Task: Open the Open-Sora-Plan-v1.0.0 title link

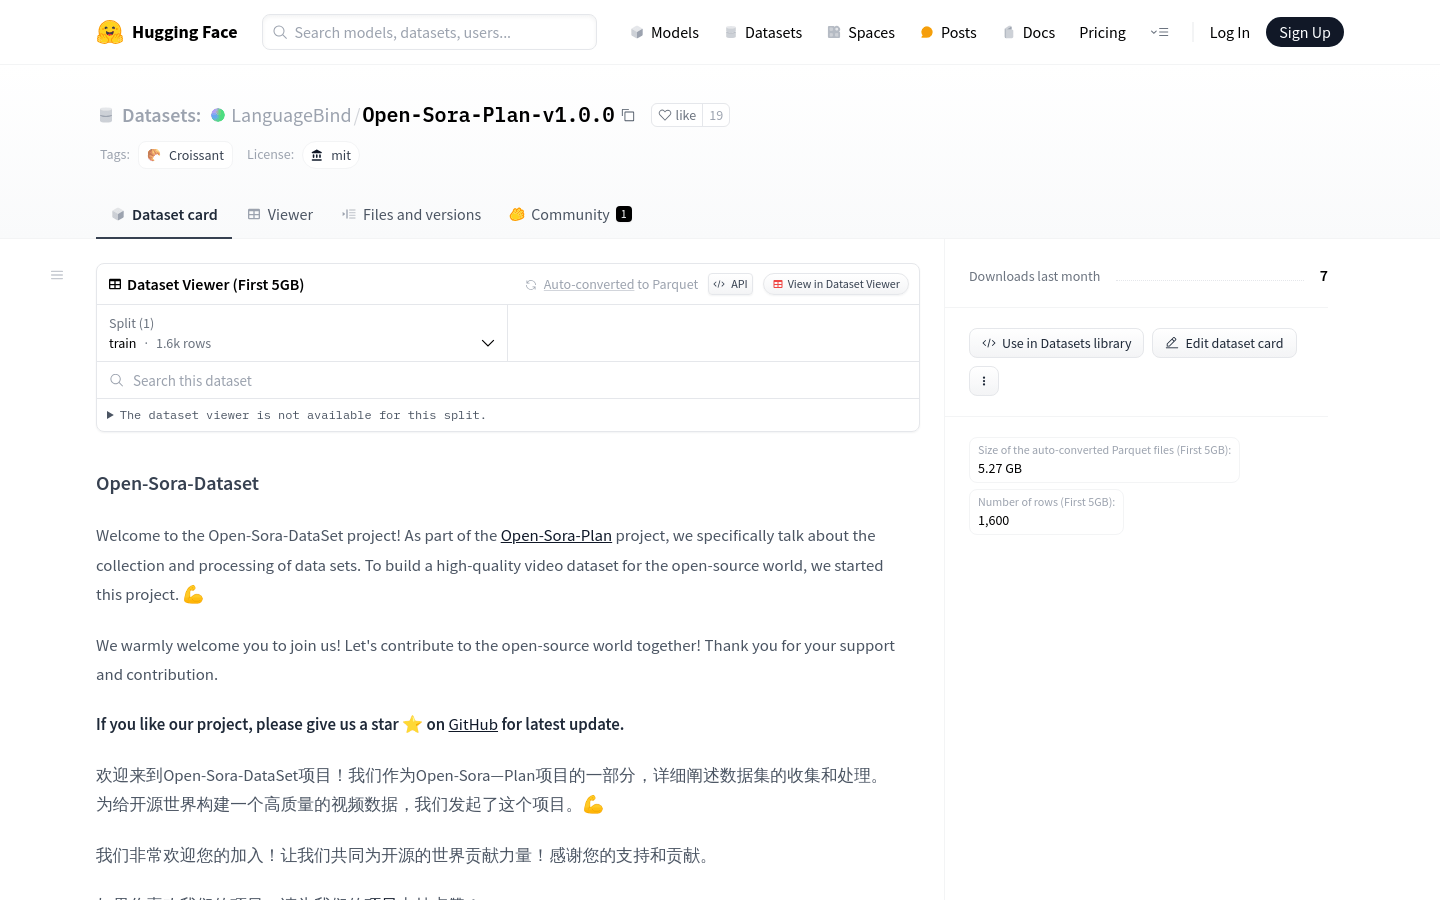Action: [x=488, y=115]
